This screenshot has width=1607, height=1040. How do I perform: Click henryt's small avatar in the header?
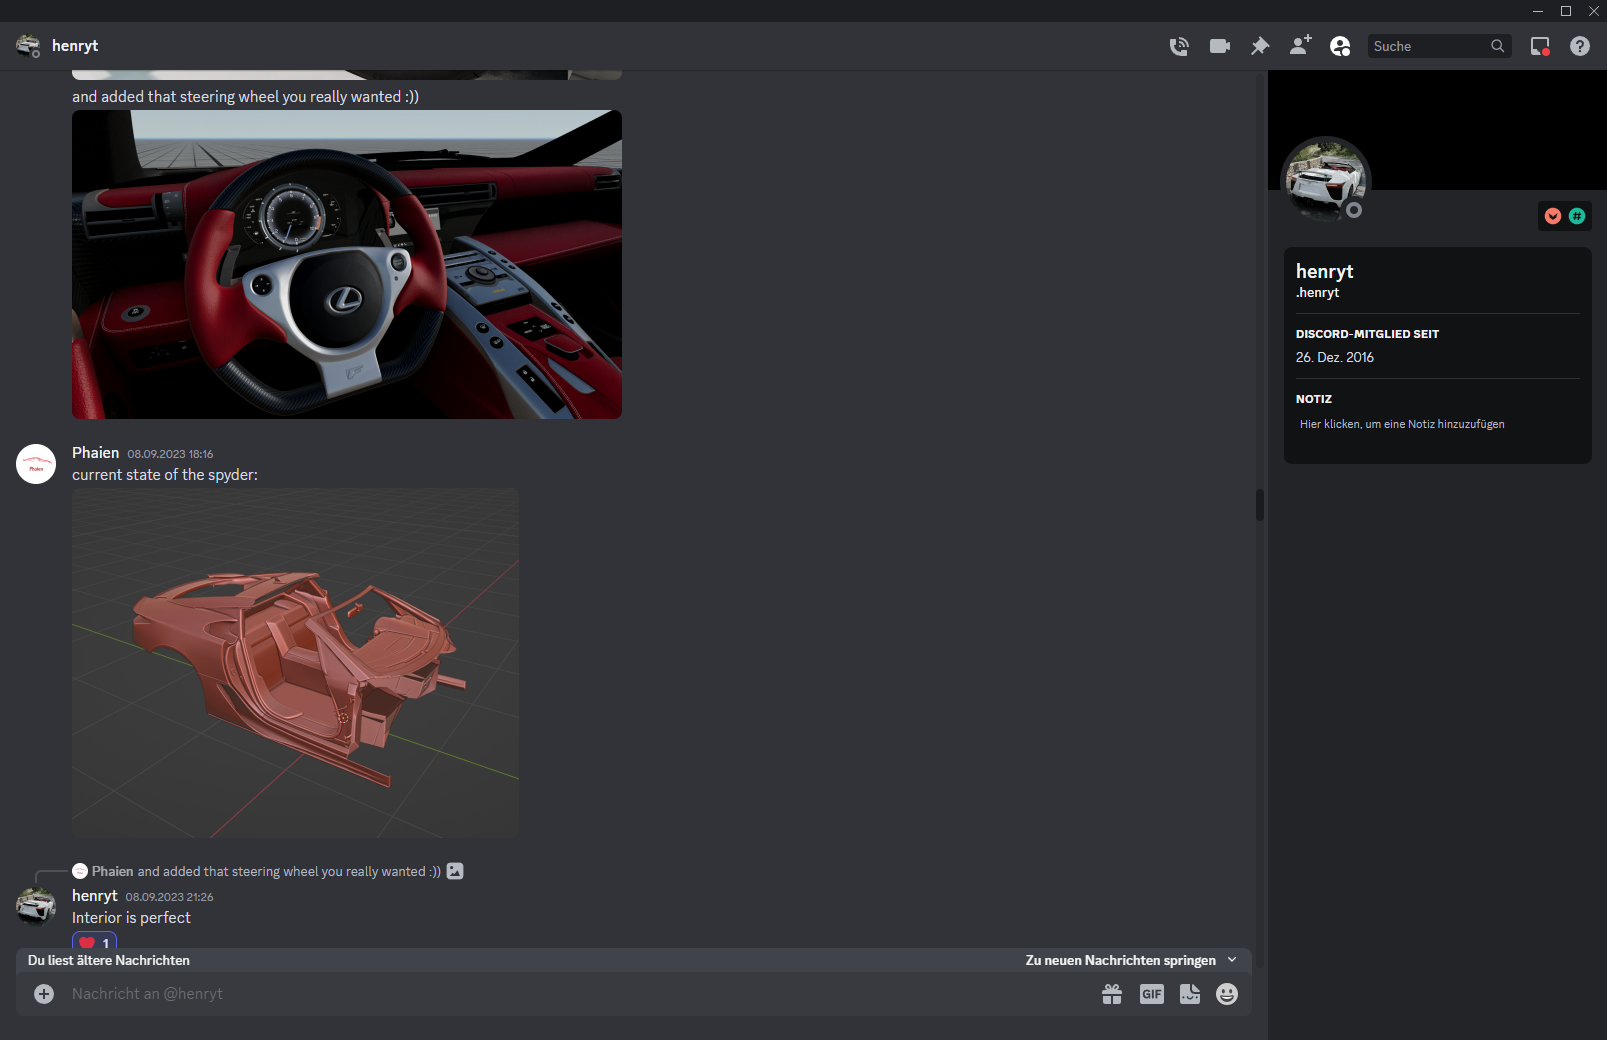coord(28,46)
